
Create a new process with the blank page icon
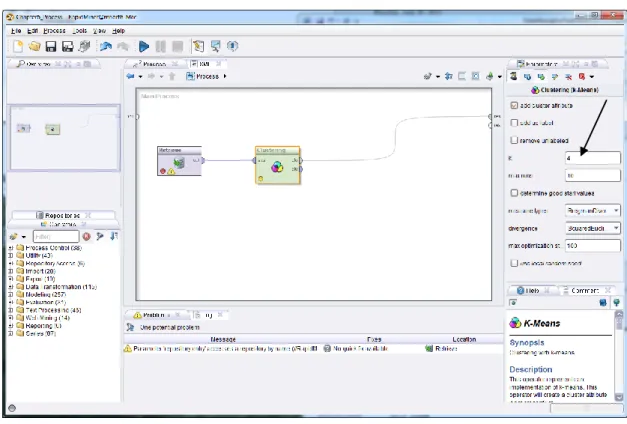[18, 46]
